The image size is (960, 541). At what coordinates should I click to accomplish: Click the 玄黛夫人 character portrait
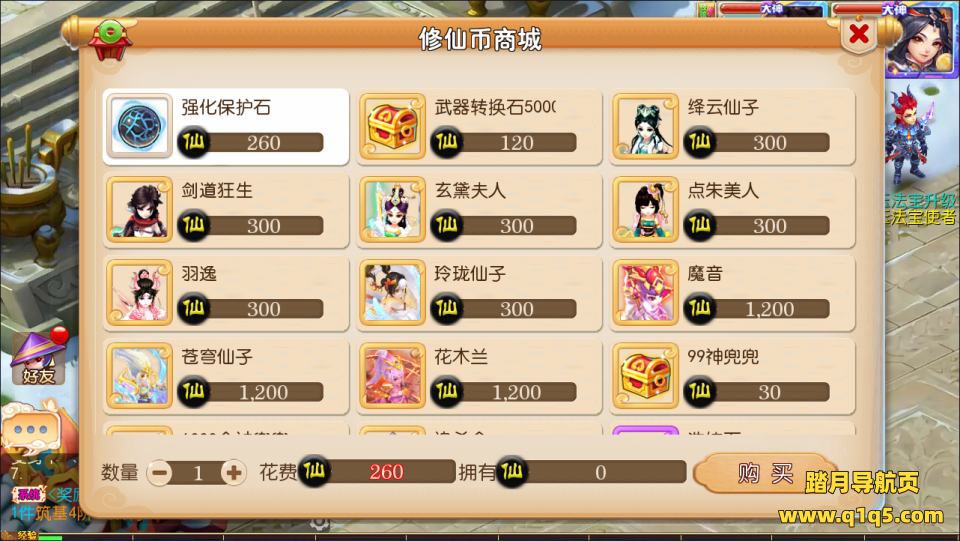tap(392, 209)
